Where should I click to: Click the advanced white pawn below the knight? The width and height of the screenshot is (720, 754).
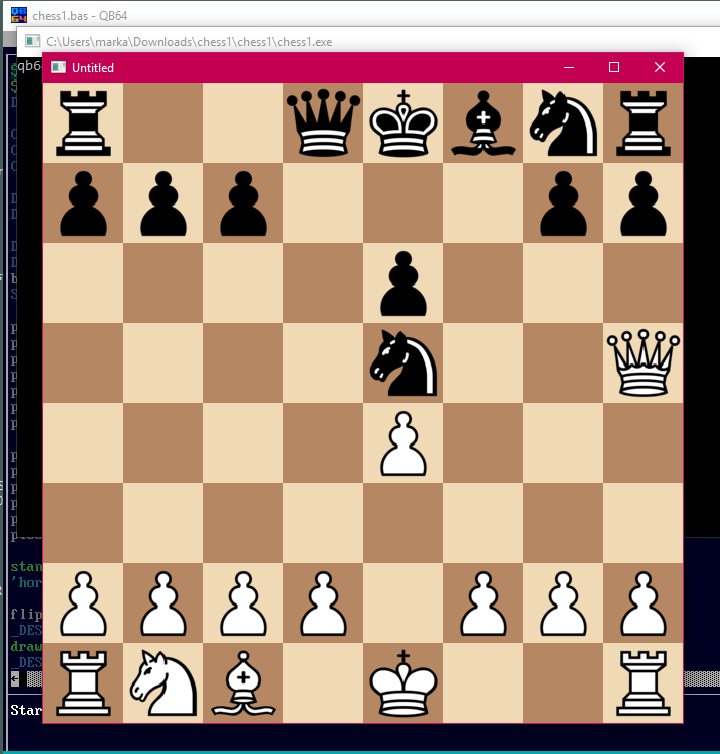(x=403, y=443)
